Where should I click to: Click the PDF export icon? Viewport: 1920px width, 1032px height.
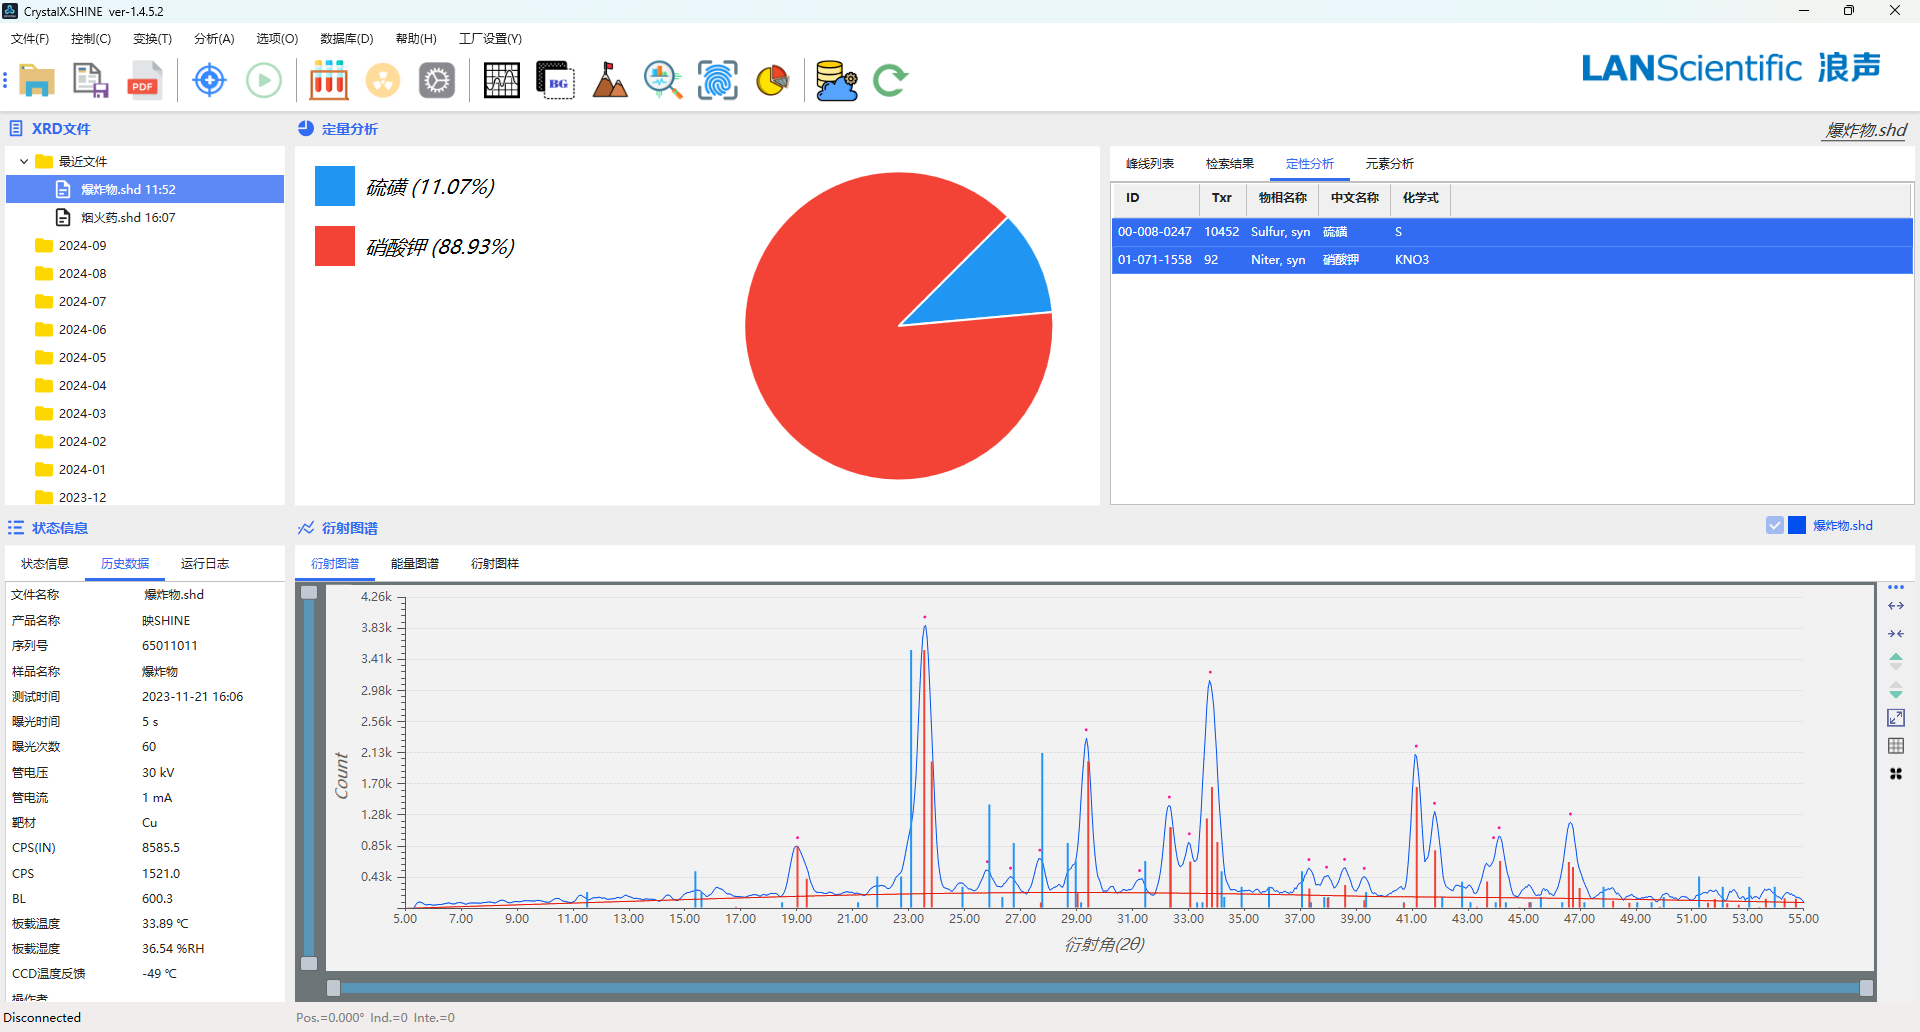(144, 81)
